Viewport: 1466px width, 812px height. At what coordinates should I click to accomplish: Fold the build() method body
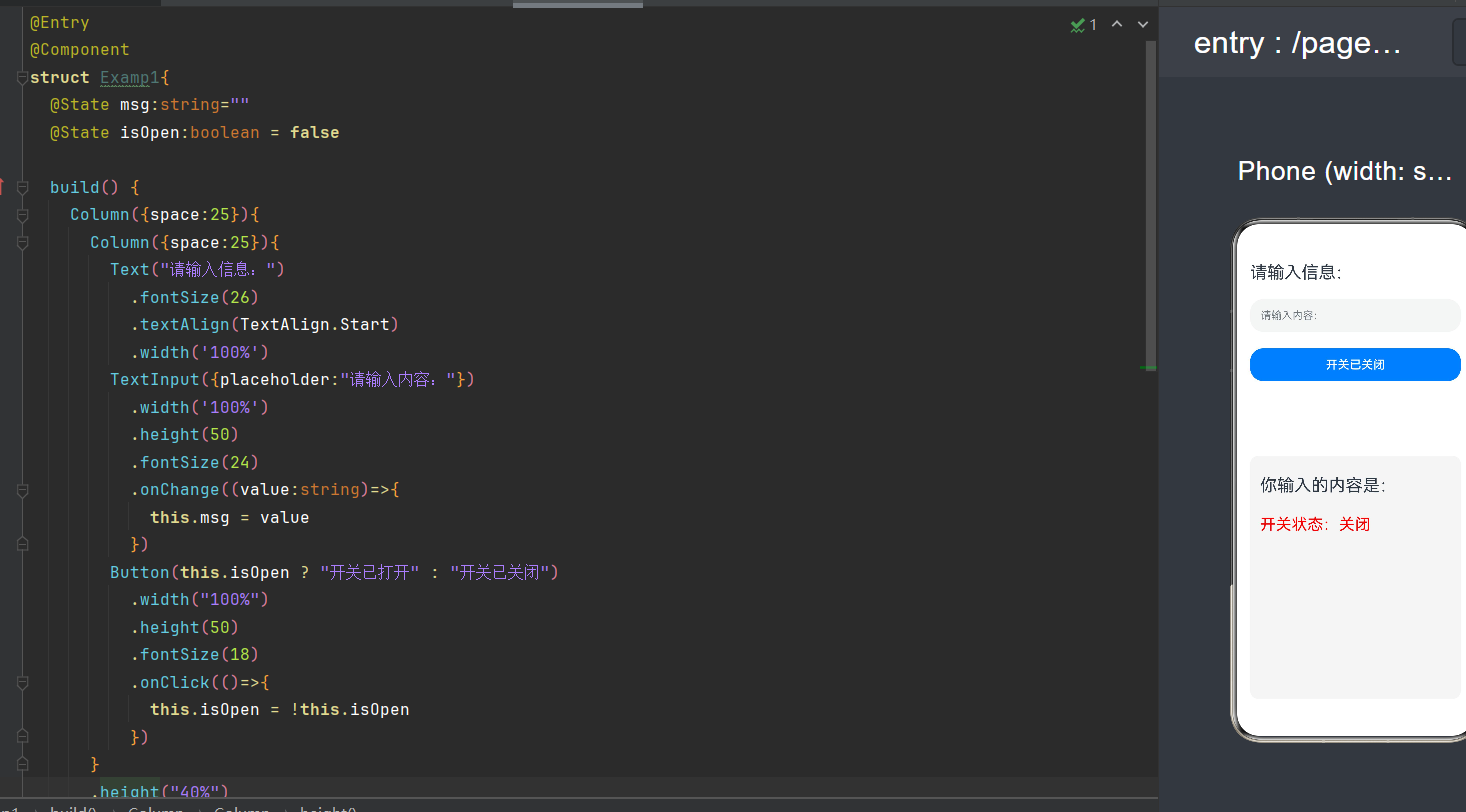click(22, 188)
